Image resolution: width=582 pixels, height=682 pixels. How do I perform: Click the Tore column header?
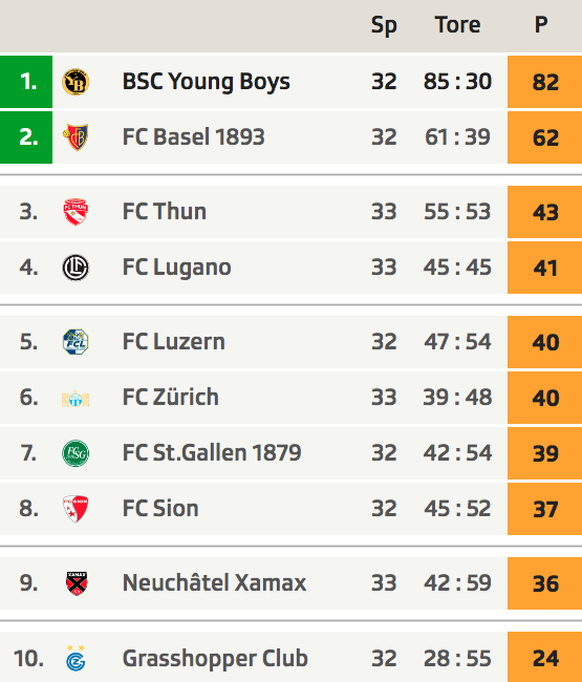click(458, 25)
